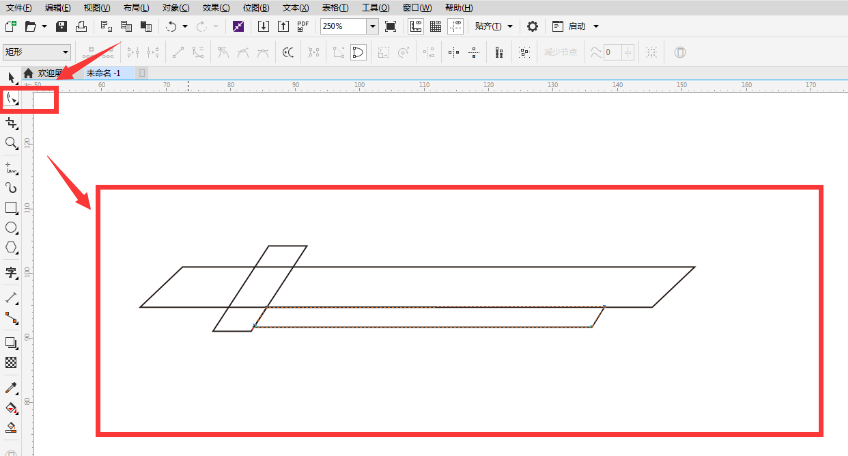The image size is (848, 456).
Task: Open the 效果(C) menu
Action: click(216, 8)
